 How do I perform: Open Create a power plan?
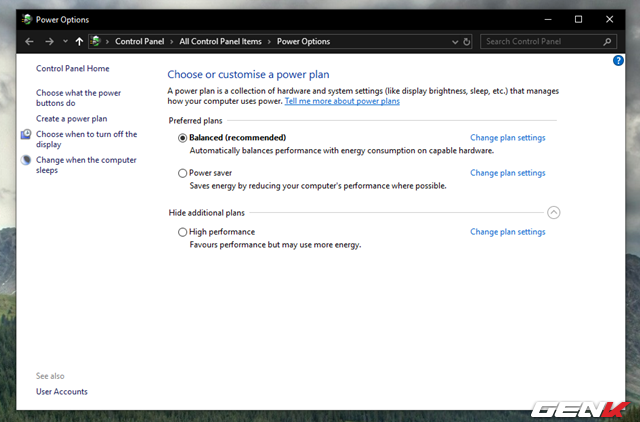(x=71, y=119)
